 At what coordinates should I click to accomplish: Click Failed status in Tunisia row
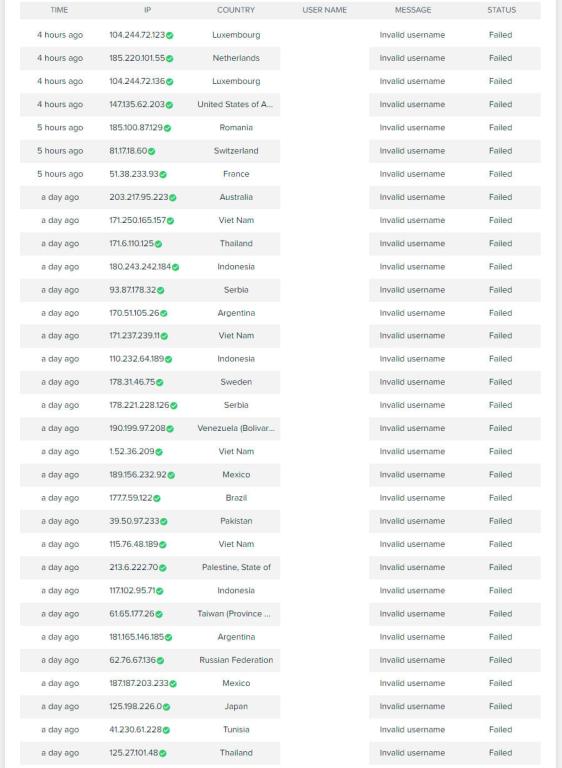point(500,730)
